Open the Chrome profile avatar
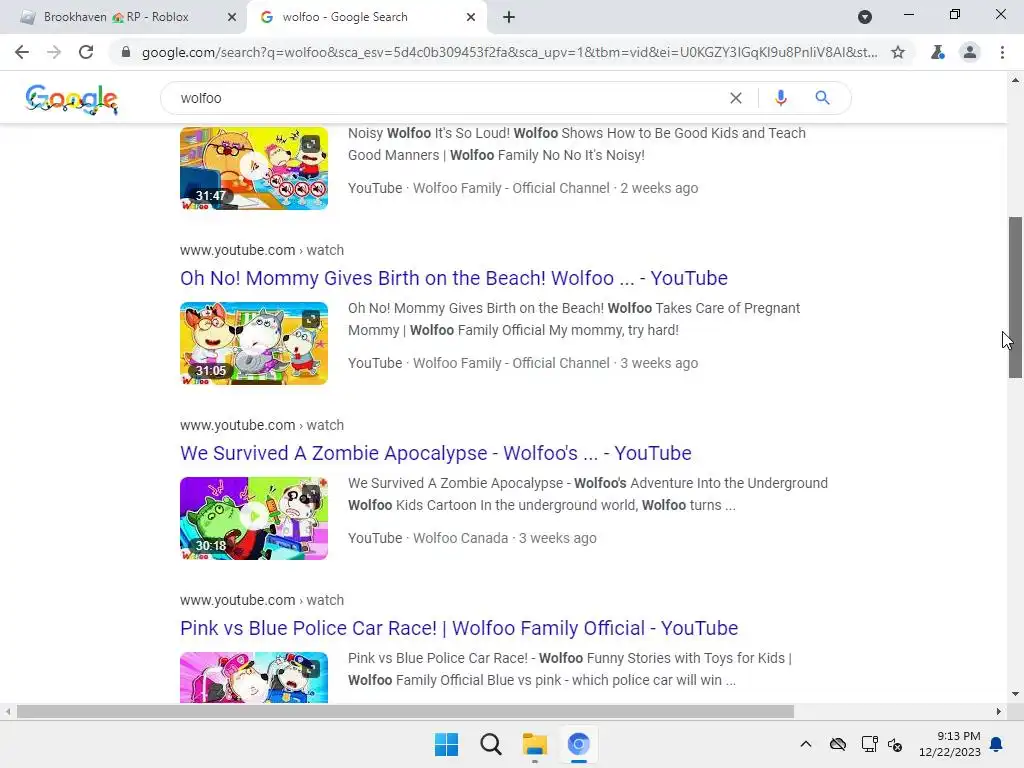The image size is (1024, 768). click(x=970, y=52)
